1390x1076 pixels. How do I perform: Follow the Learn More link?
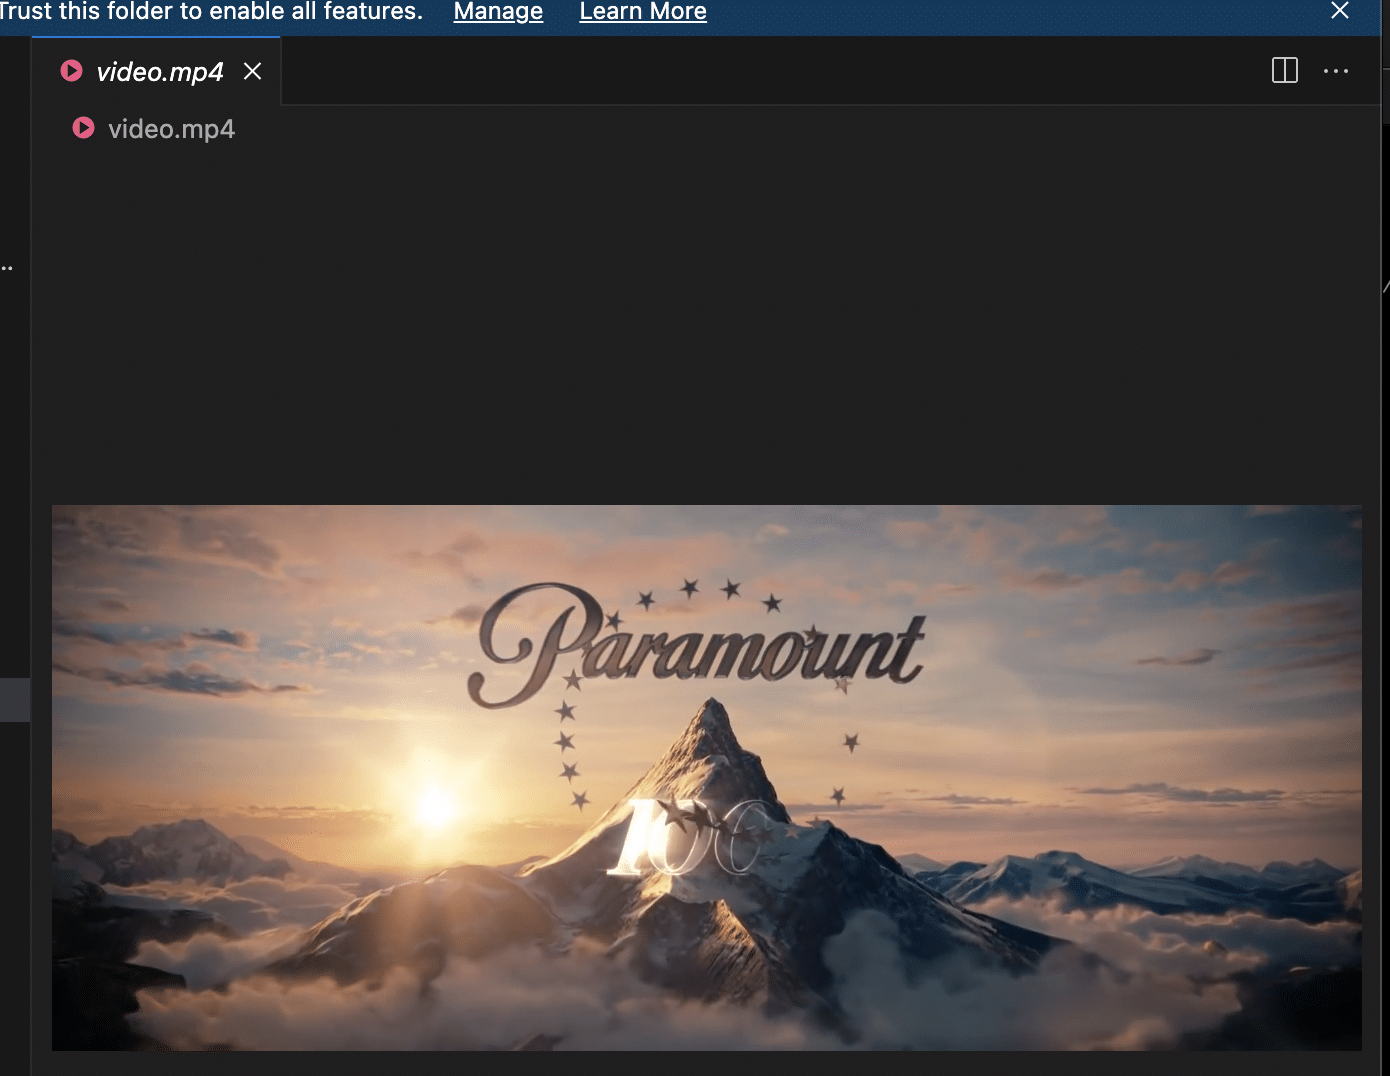coord(643,12)
